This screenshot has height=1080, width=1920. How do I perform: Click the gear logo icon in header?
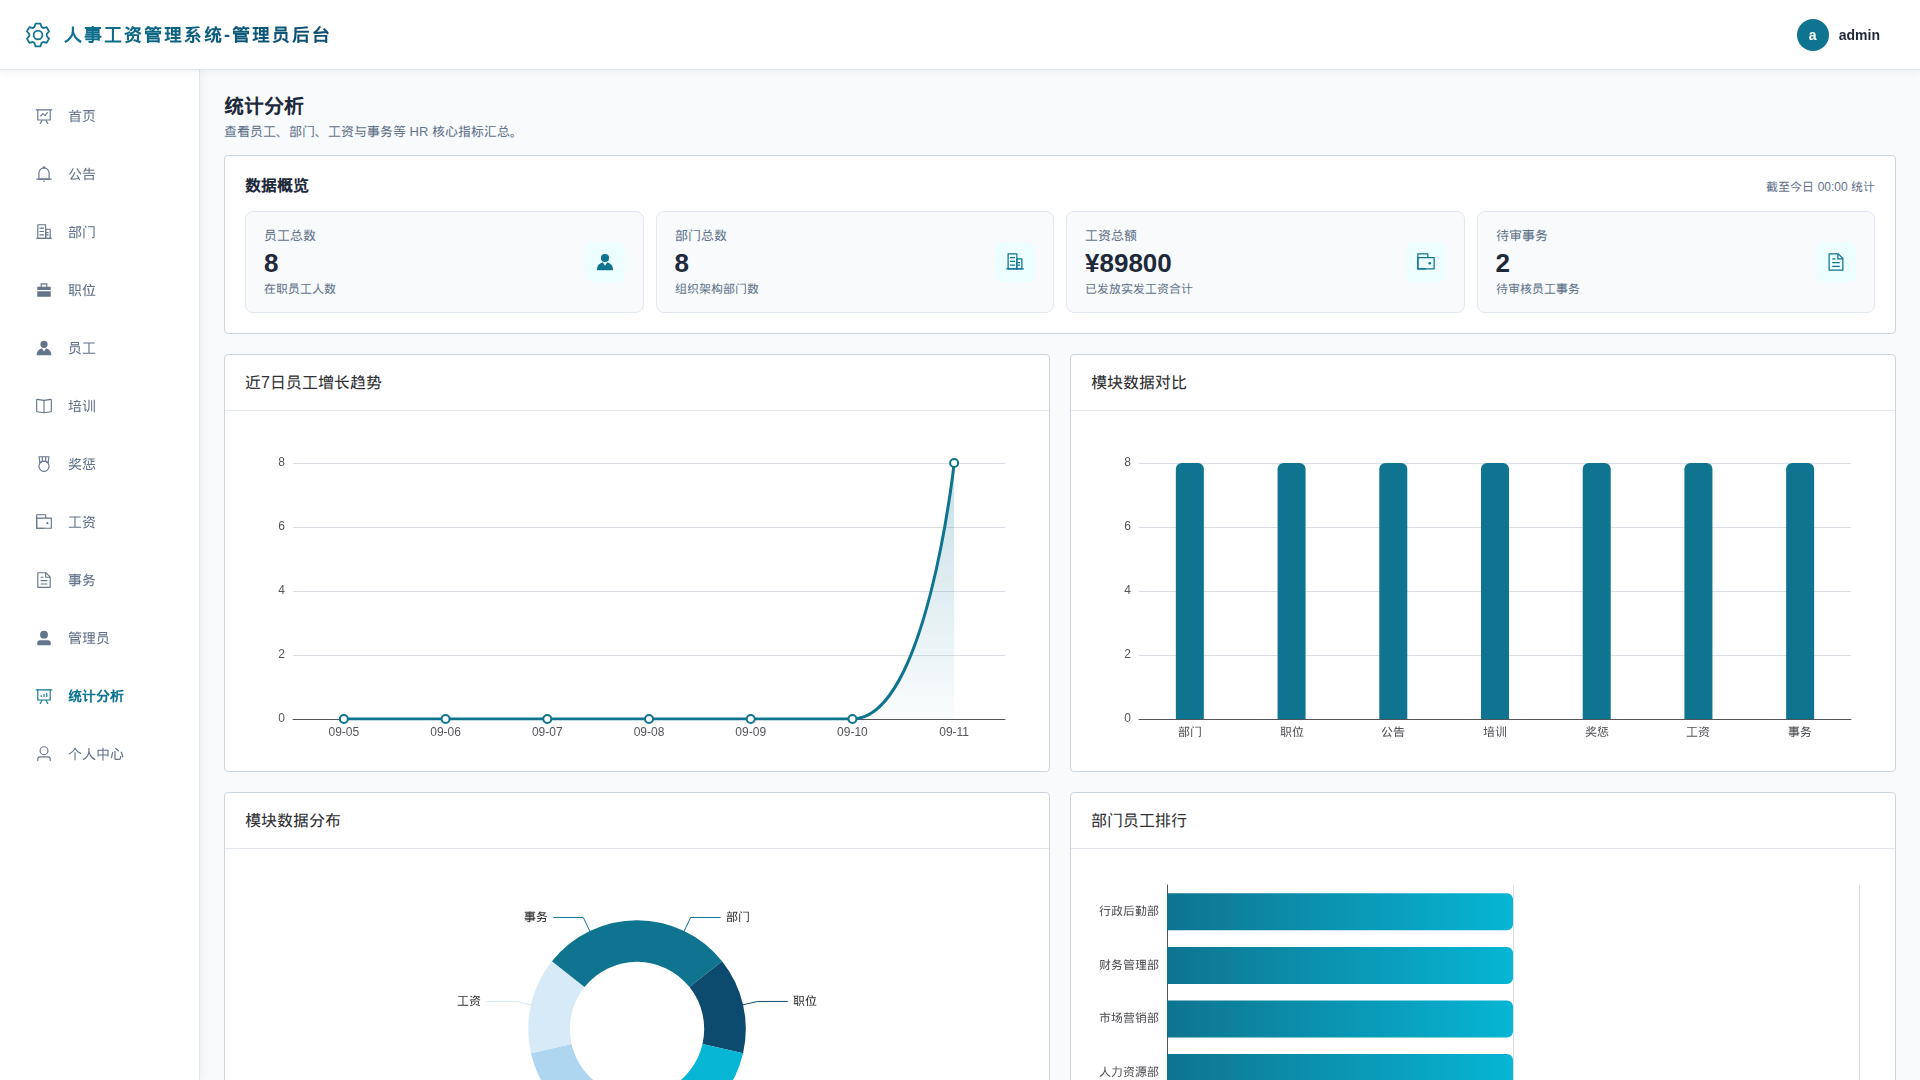coord(38,35)
